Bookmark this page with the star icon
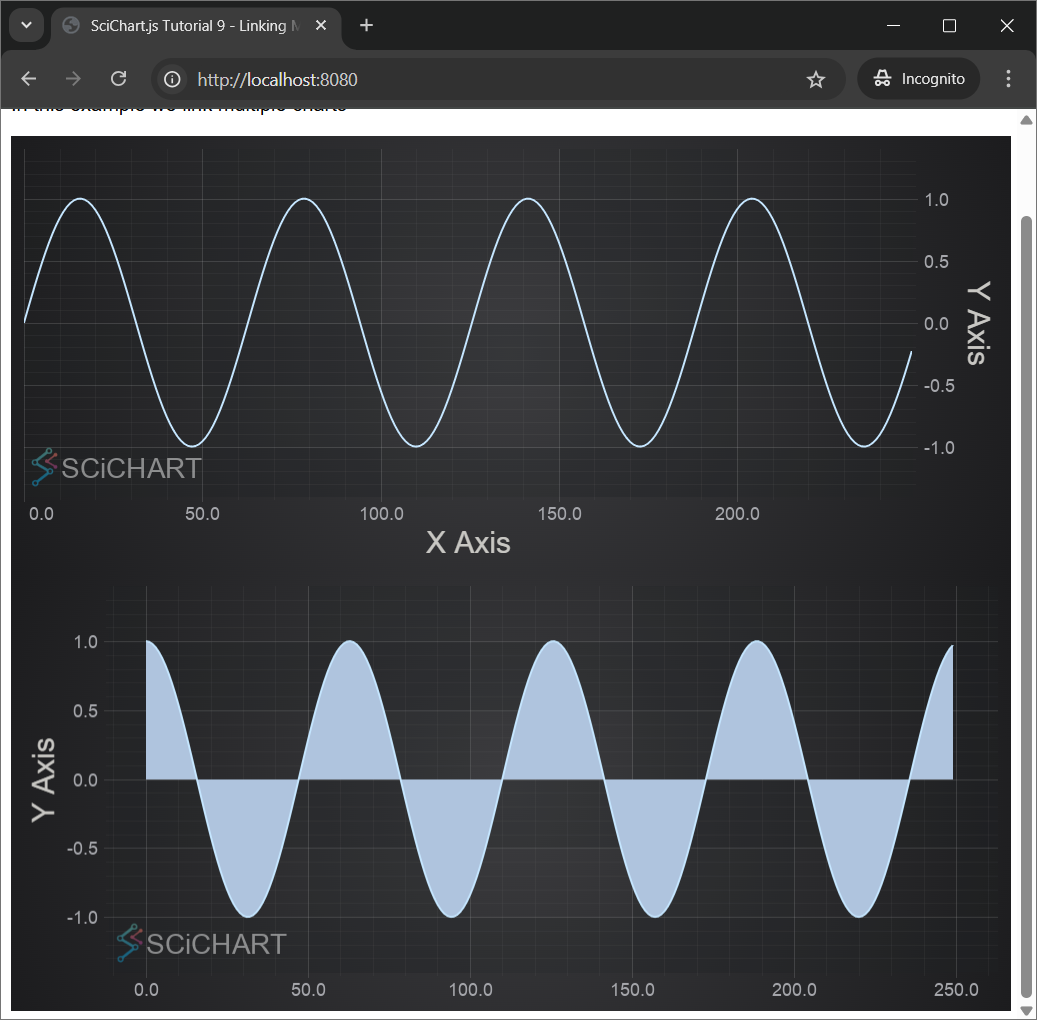The height and width of the screenshot is (1020, 1037). pyautogui.click(x=816, y=79)
